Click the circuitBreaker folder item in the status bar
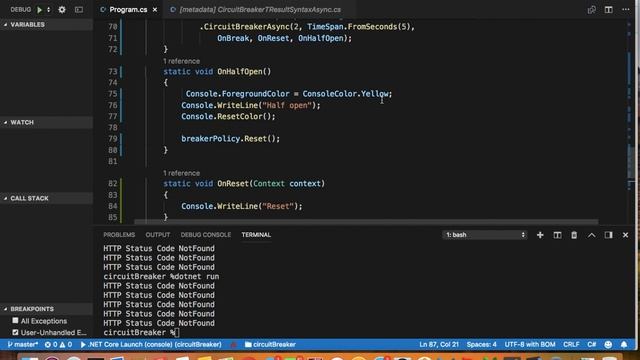The width and height of the screenshot is (640, 360). click(x=270, y=344)
